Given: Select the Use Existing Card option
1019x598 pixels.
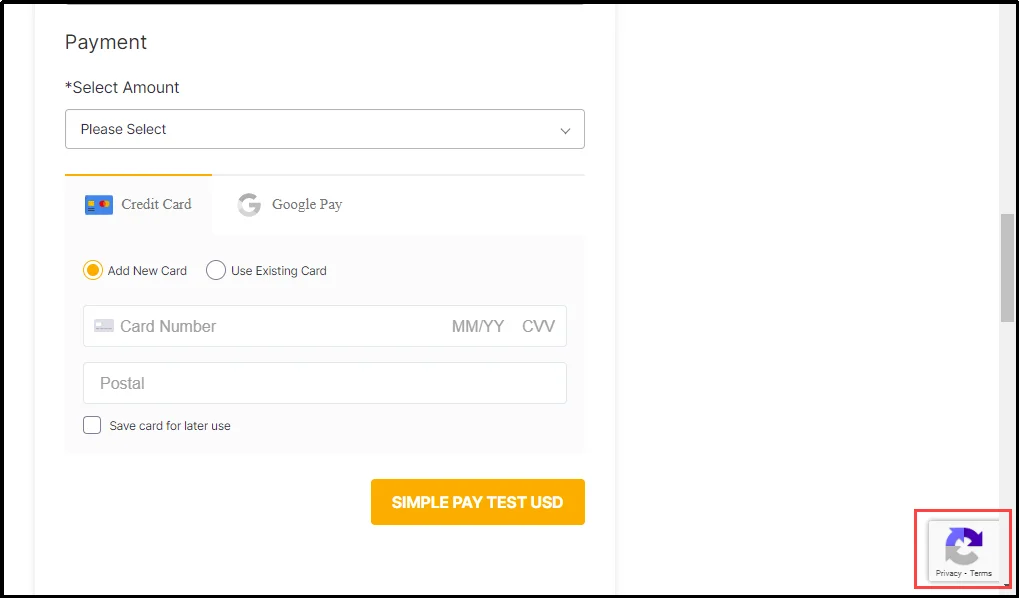Looking at the screenshot, I should tap(215, 270).
